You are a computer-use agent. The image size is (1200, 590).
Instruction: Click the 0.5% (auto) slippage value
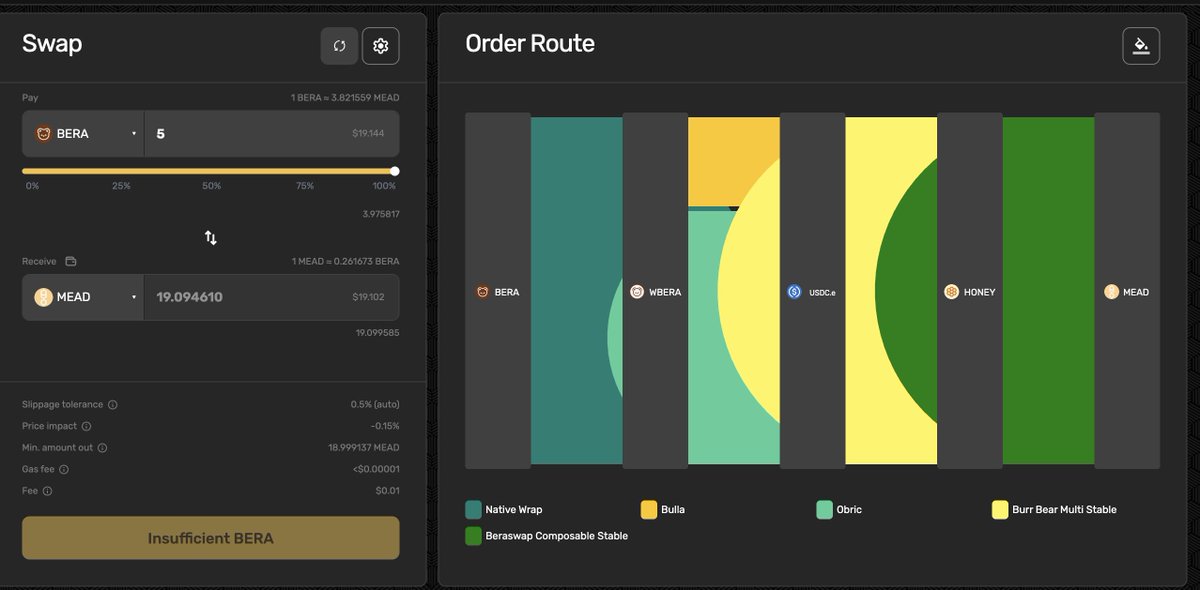pyautogui.click(x=375, y=405)
